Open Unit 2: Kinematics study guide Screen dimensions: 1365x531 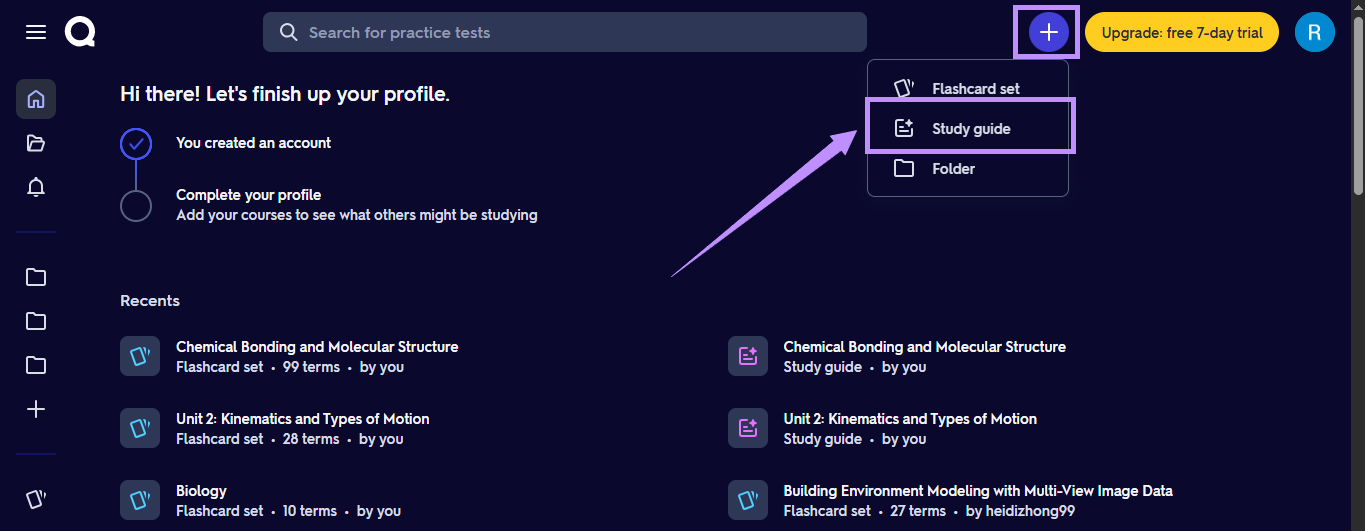910,428
